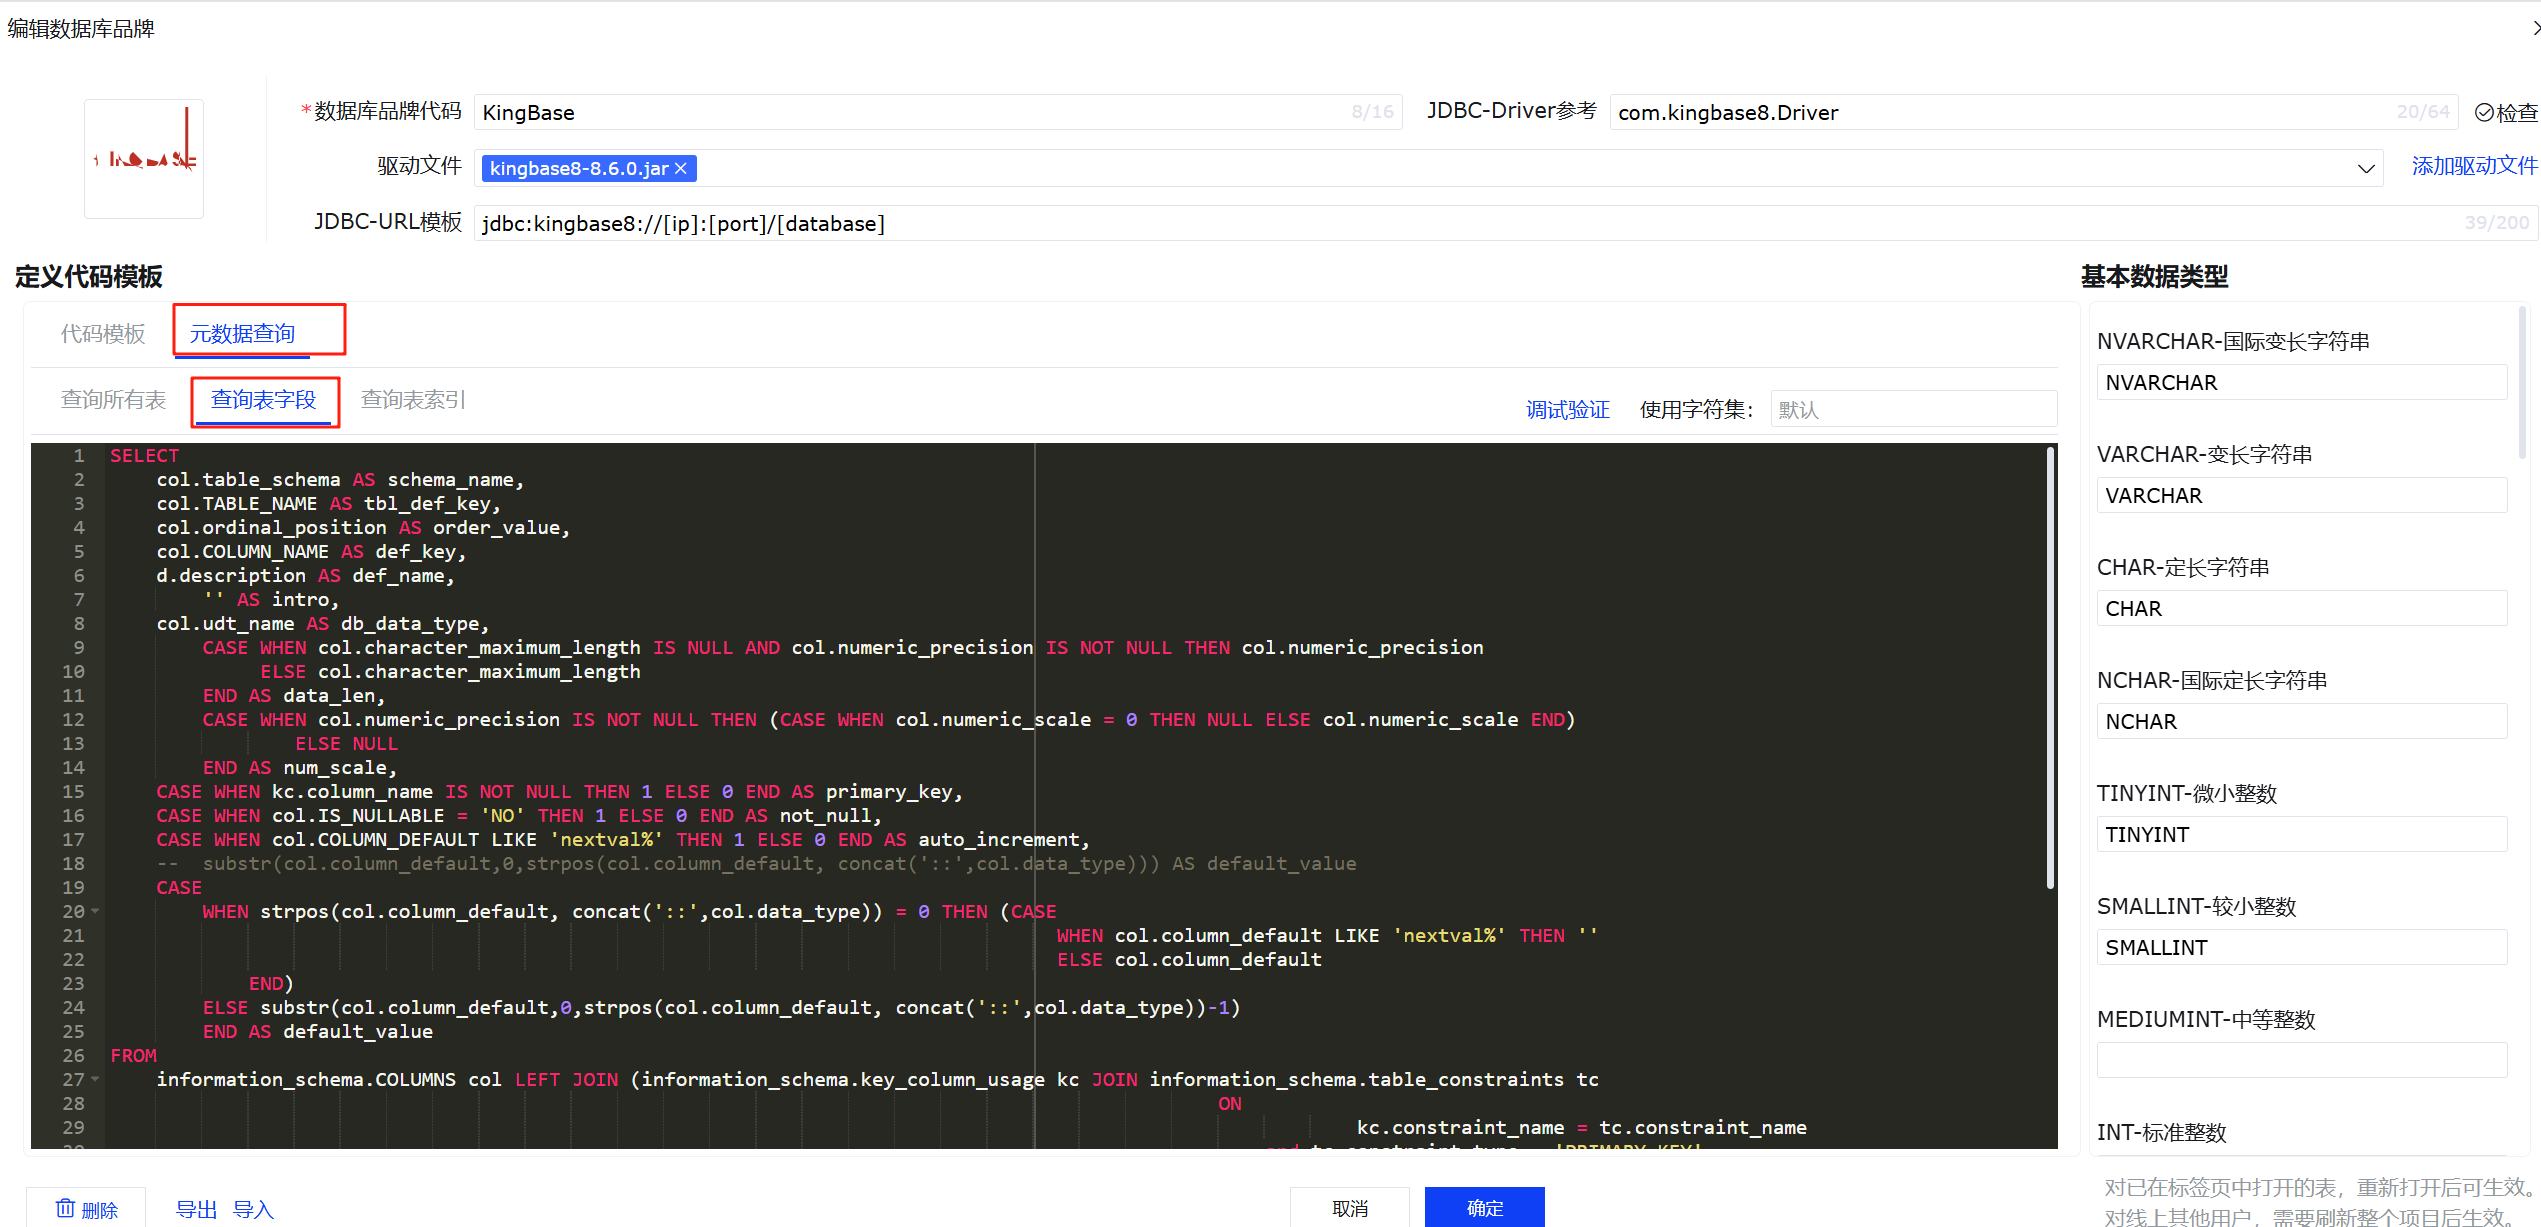Switch to the 代码模板 tab

pos(103,333)
